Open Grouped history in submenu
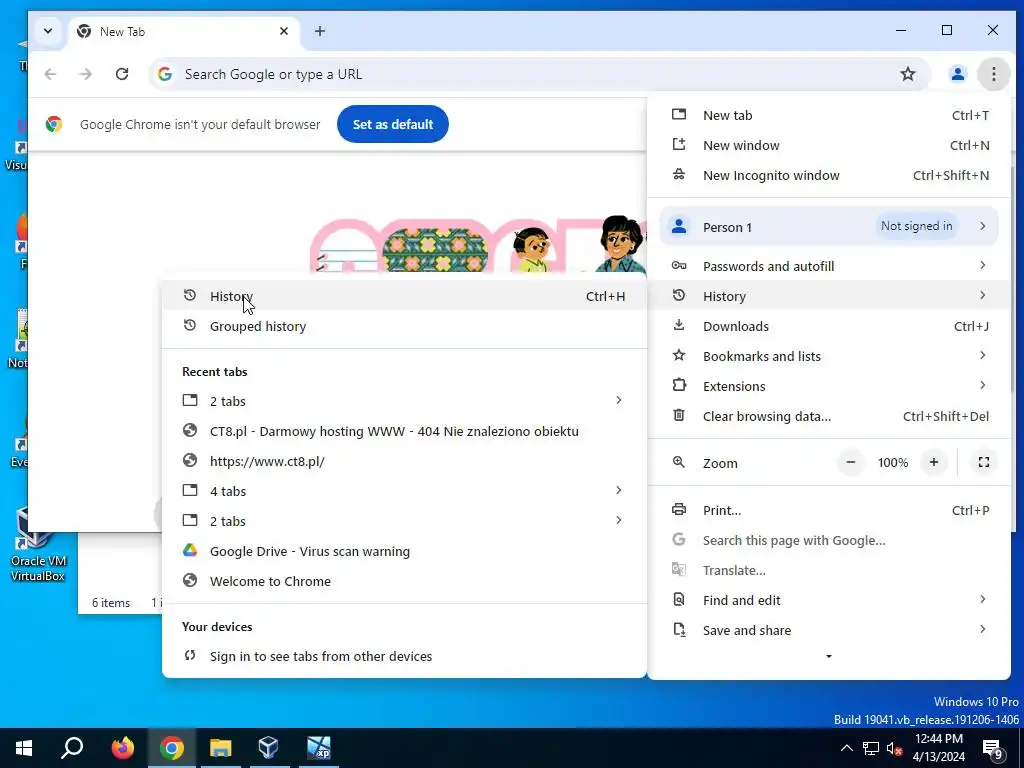 coord(404,326)
